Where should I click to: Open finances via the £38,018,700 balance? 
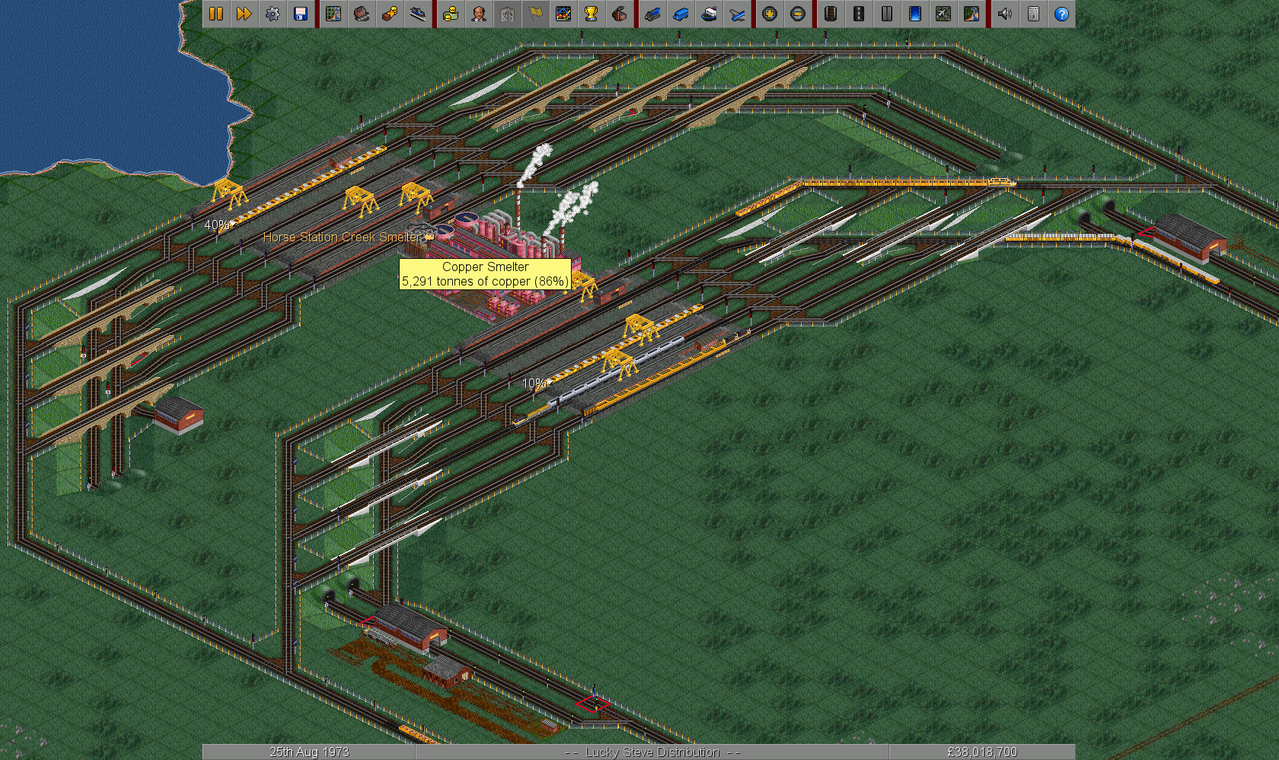pyautogui.click(x=980, y=752)
